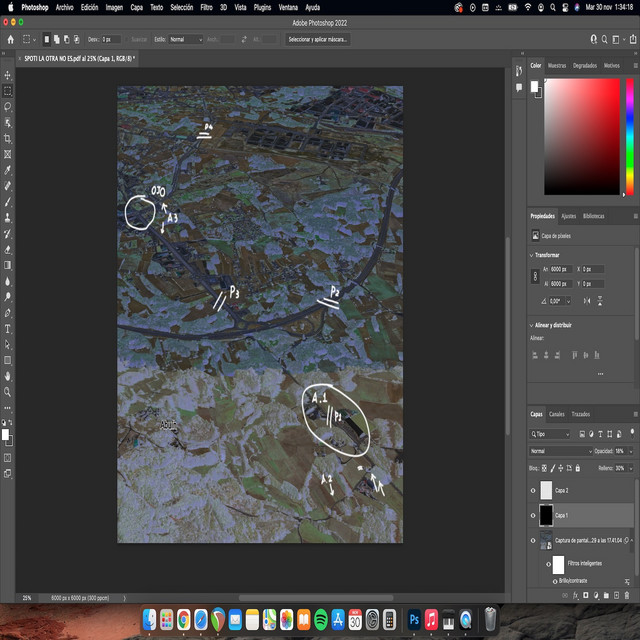The width and height of the screenshot is (640, 640).
Task: Select the Zoom tool in toolbar
Action: (x=8, y=391)
